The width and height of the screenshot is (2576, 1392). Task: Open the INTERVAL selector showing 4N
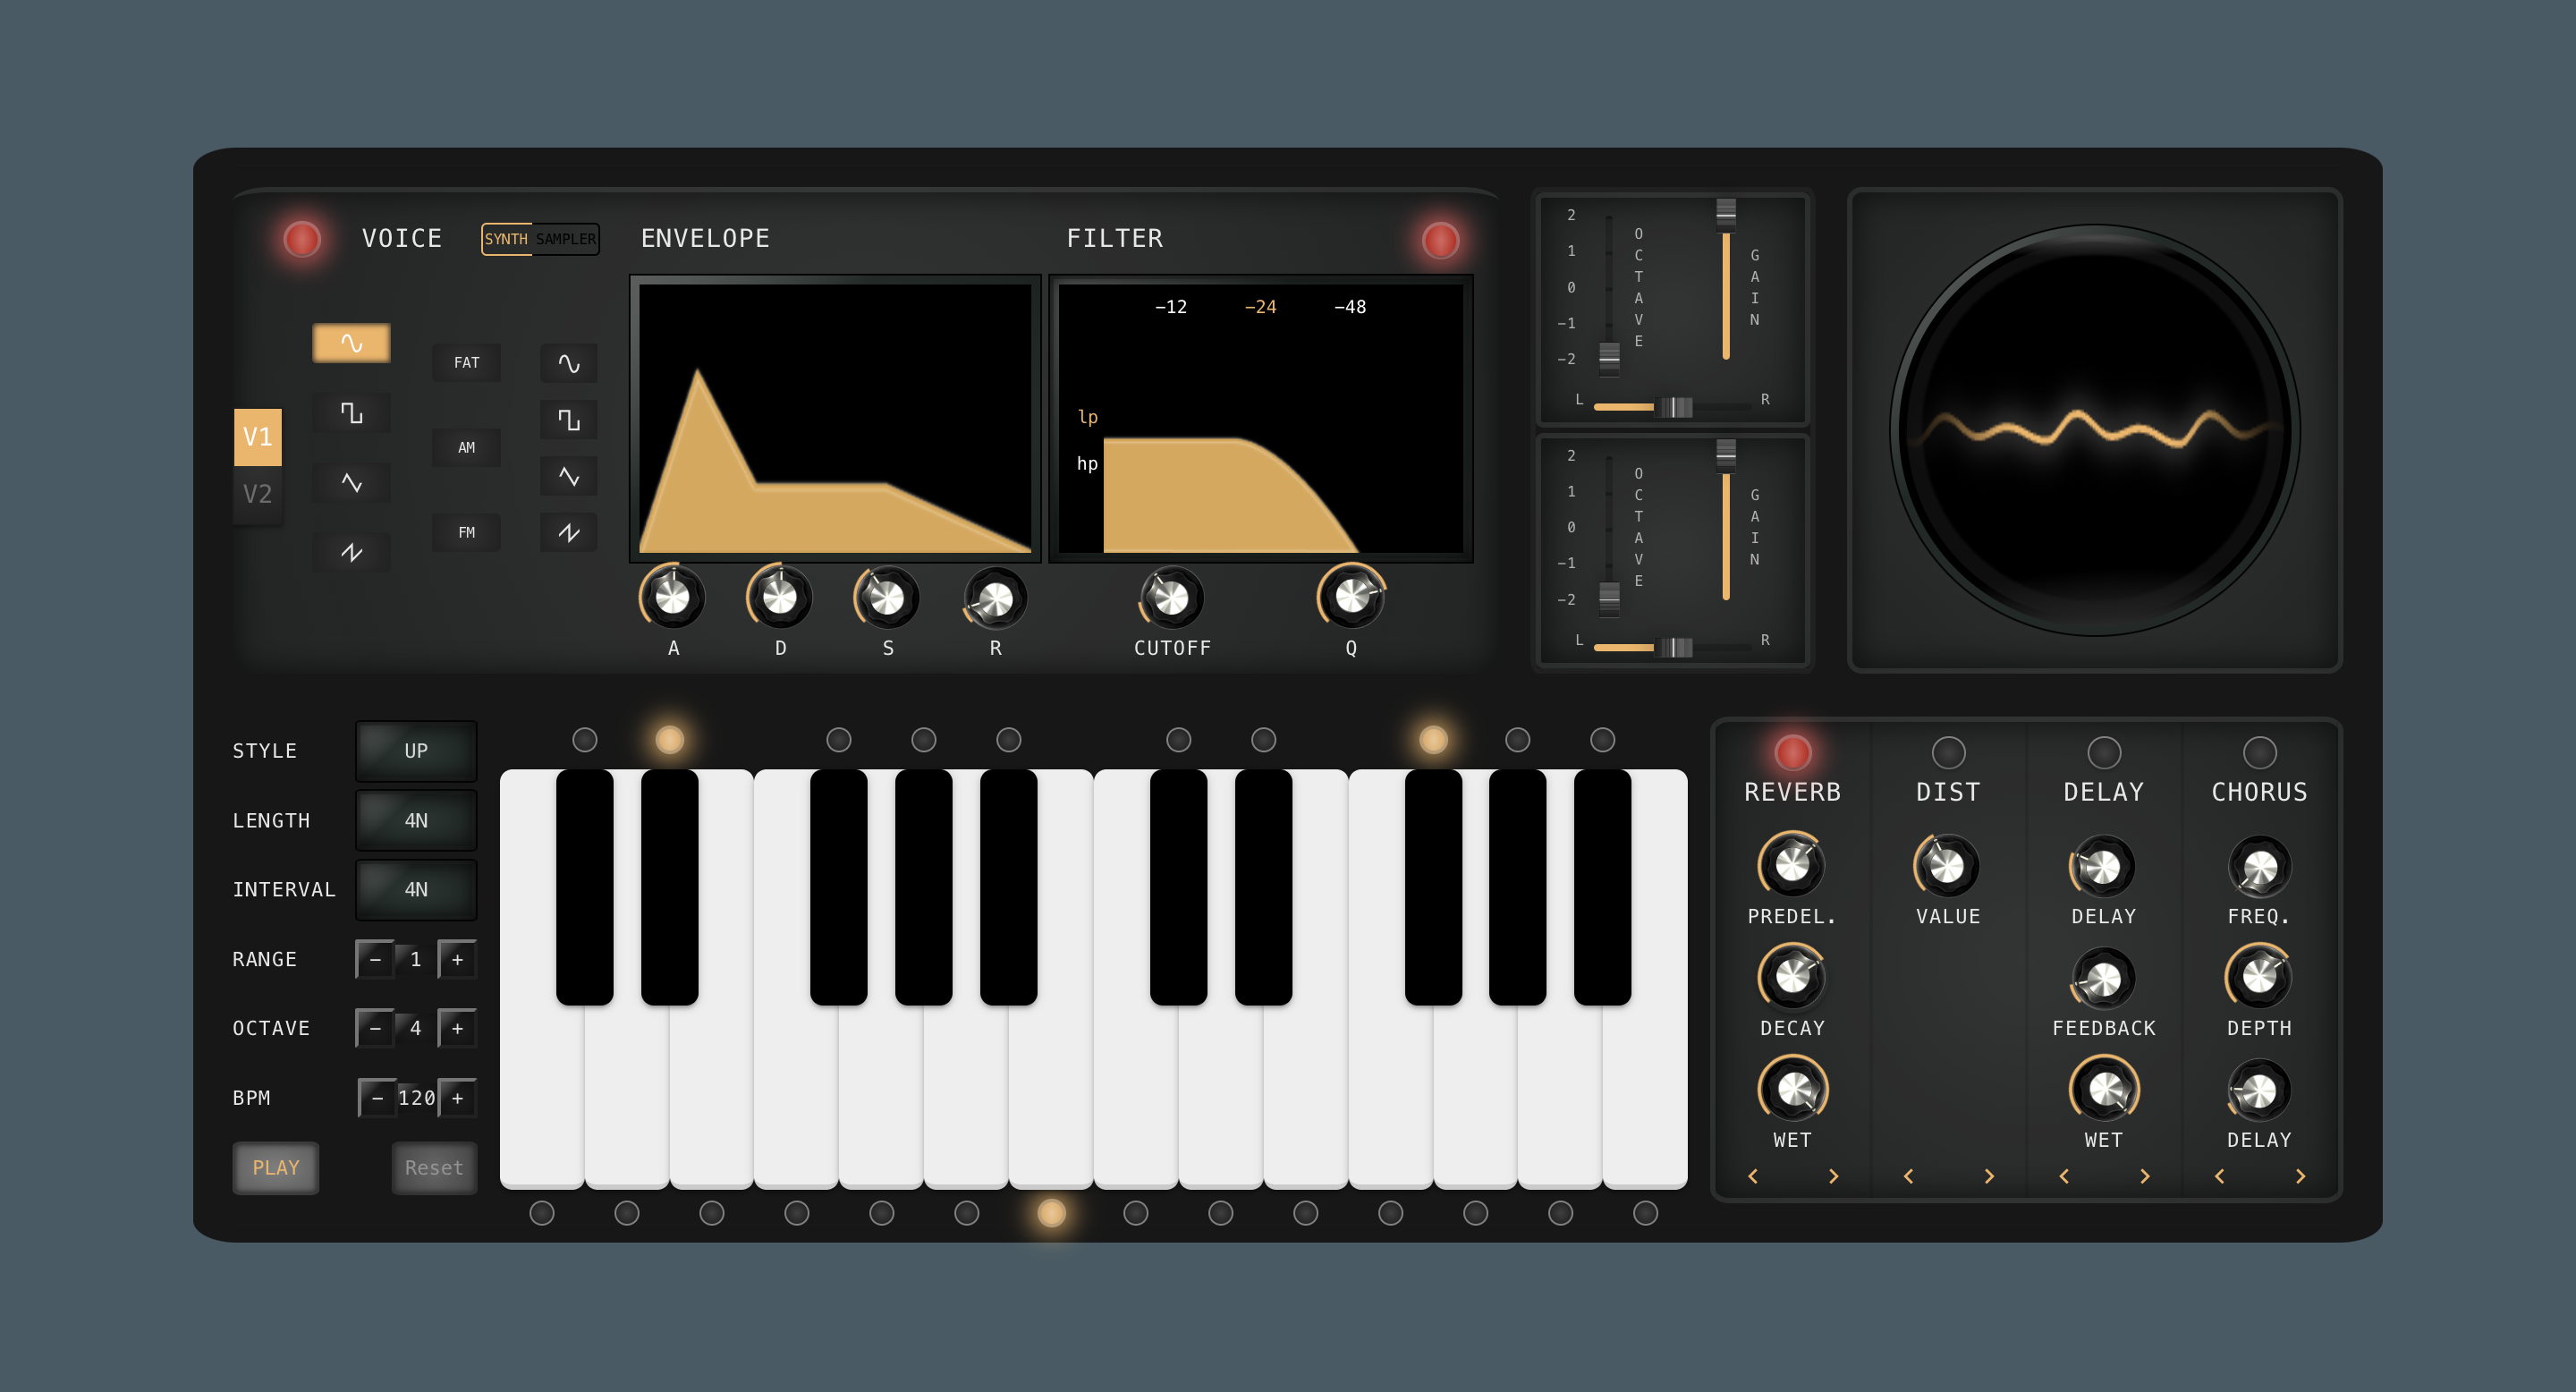(x=416, y=889)
